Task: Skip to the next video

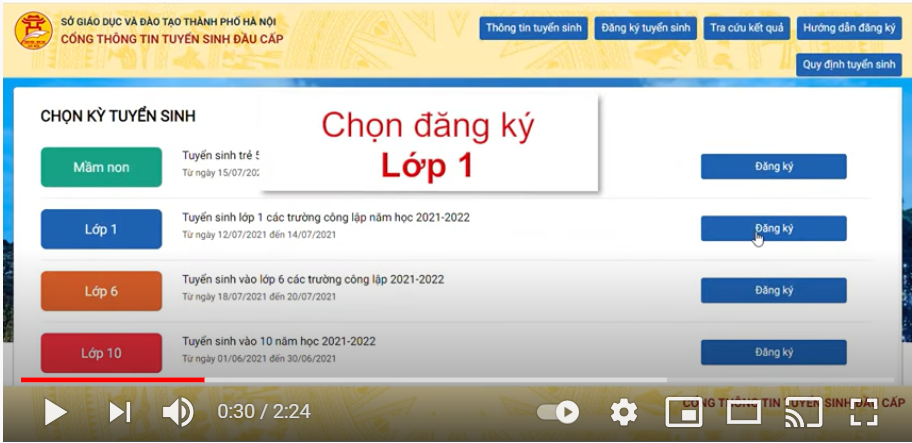Action: click(120, 412)
